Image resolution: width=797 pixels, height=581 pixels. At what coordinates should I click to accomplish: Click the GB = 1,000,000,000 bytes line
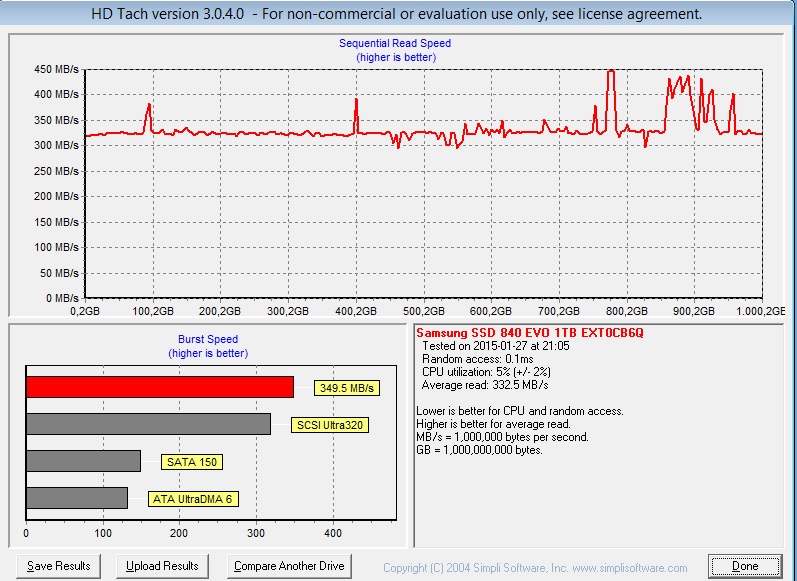(479, 450)
